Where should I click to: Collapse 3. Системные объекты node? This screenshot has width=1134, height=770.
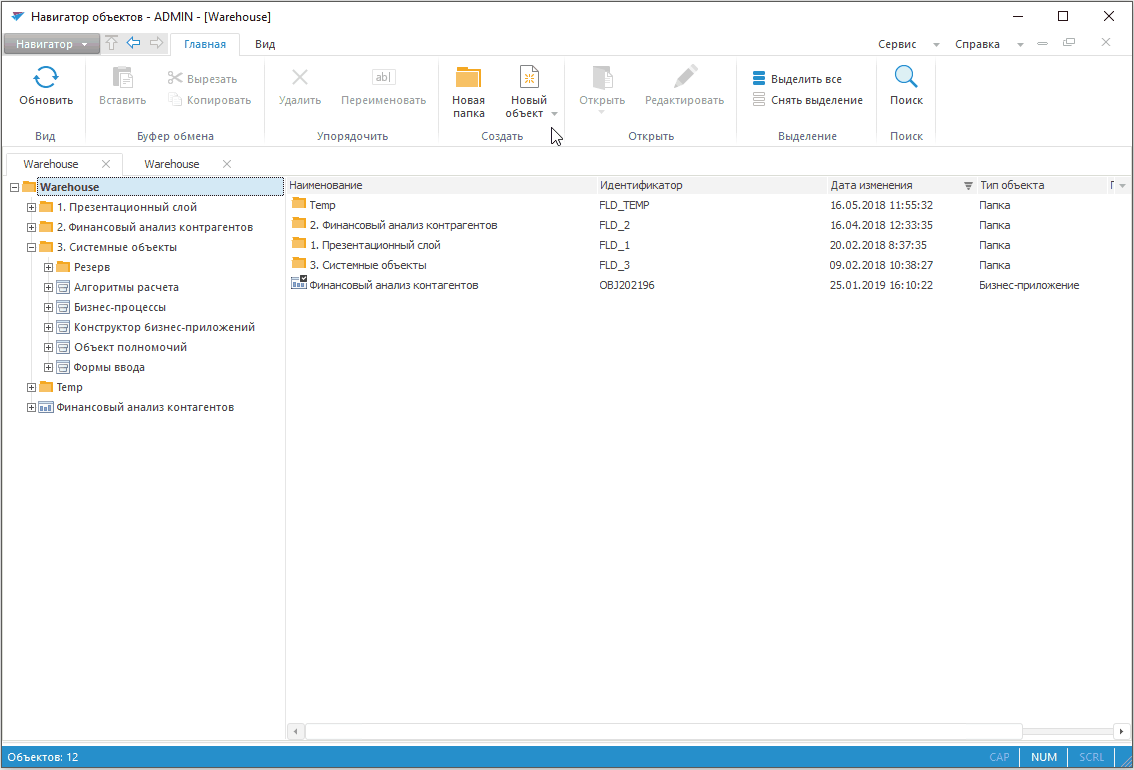(31, 247)
